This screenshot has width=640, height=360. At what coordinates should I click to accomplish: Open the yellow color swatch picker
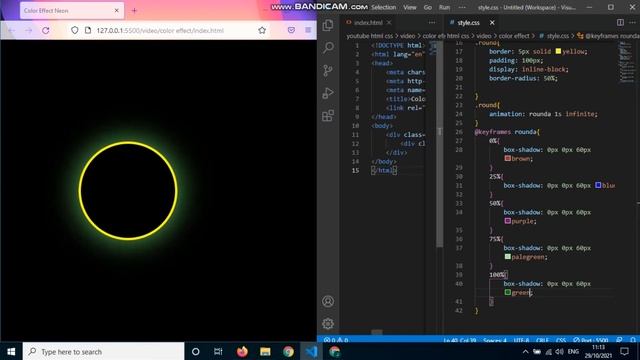pyautogui.click(x=558, y=51)
